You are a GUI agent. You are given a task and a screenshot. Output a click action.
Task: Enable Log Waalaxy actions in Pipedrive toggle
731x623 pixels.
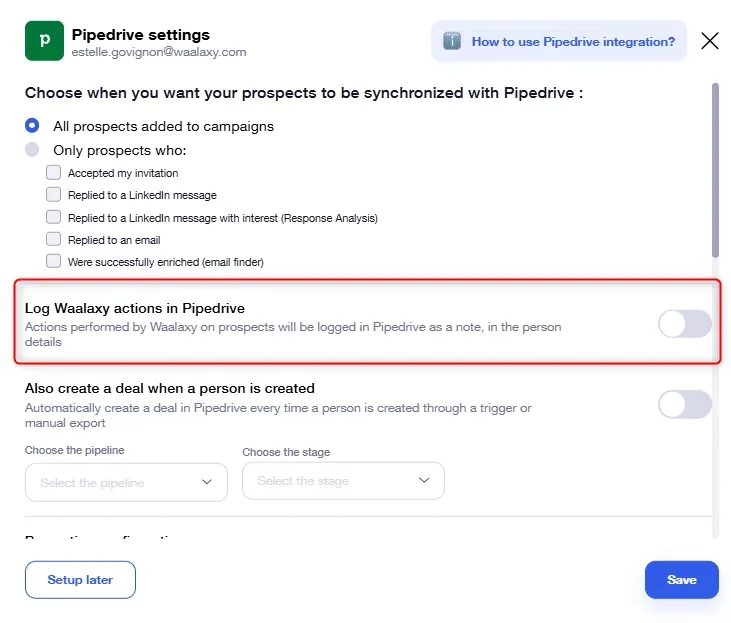point(684,324)
